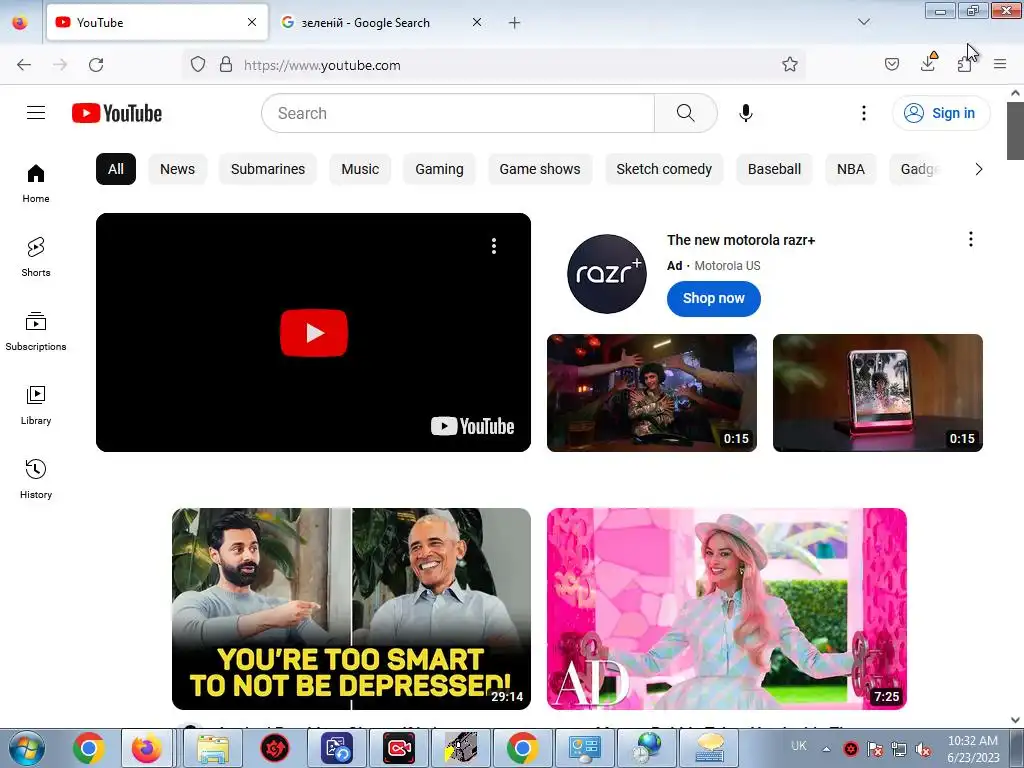Screen dimensions: 1024x768
Task: Open History from sidebar
Action: pyautogui.click(x=36, y=479)
